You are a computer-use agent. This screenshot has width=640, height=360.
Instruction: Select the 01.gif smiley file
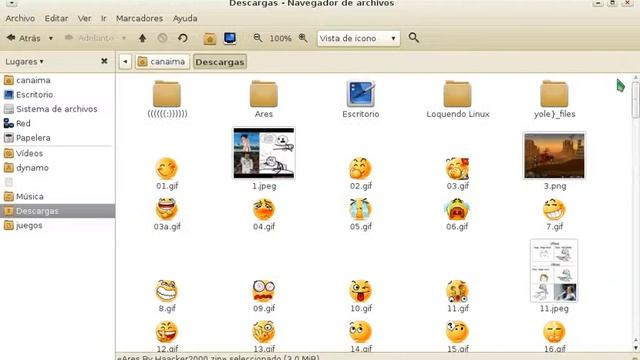tap(167, 173)
